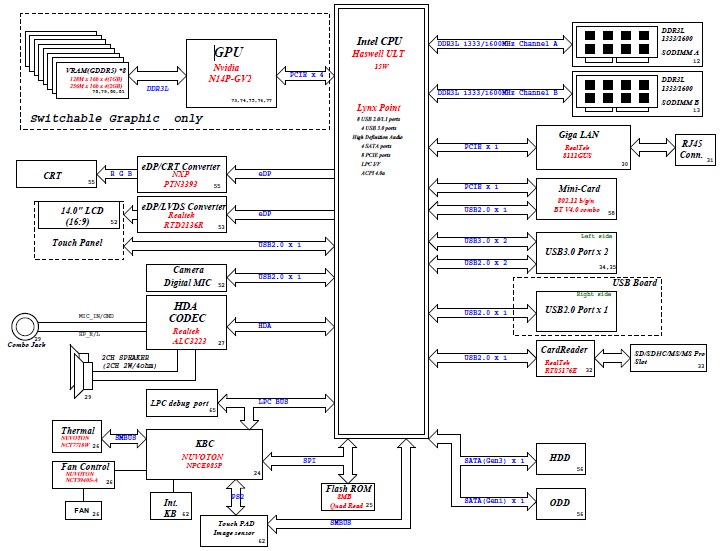Viewport: 722px width, 551px height.
Task: Click the 'Touch Panel' label
Action: [77, 243]
